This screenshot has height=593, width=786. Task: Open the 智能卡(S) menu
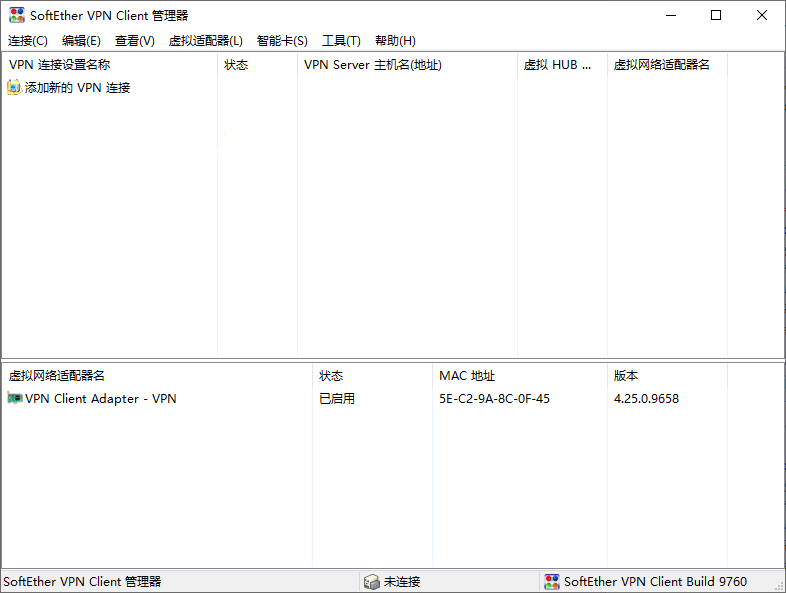[282, 41]
